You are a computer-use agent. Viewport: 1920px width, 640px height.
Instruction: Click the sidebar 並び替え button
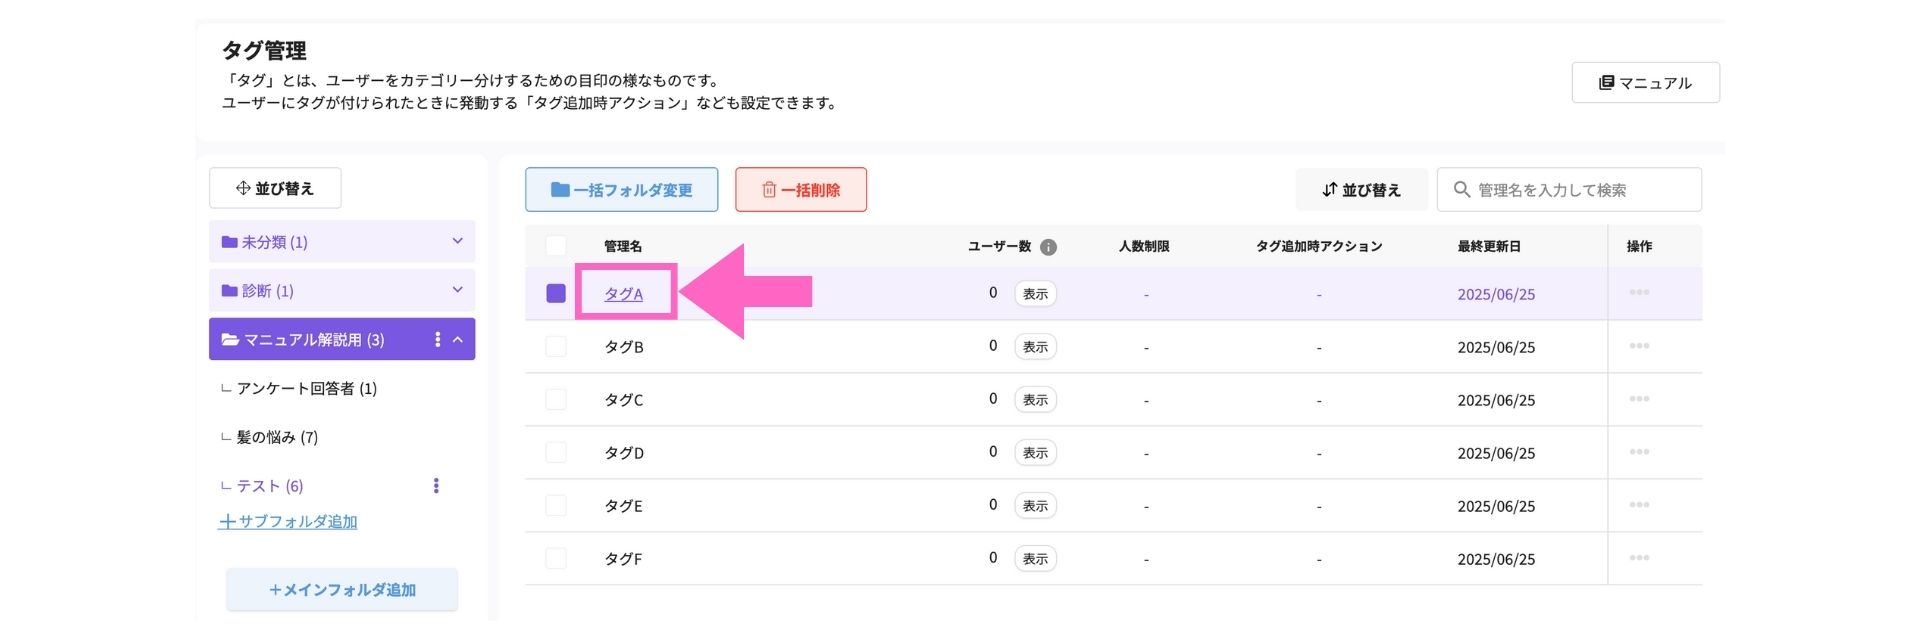pyautogui.click(x=275, y=188)
